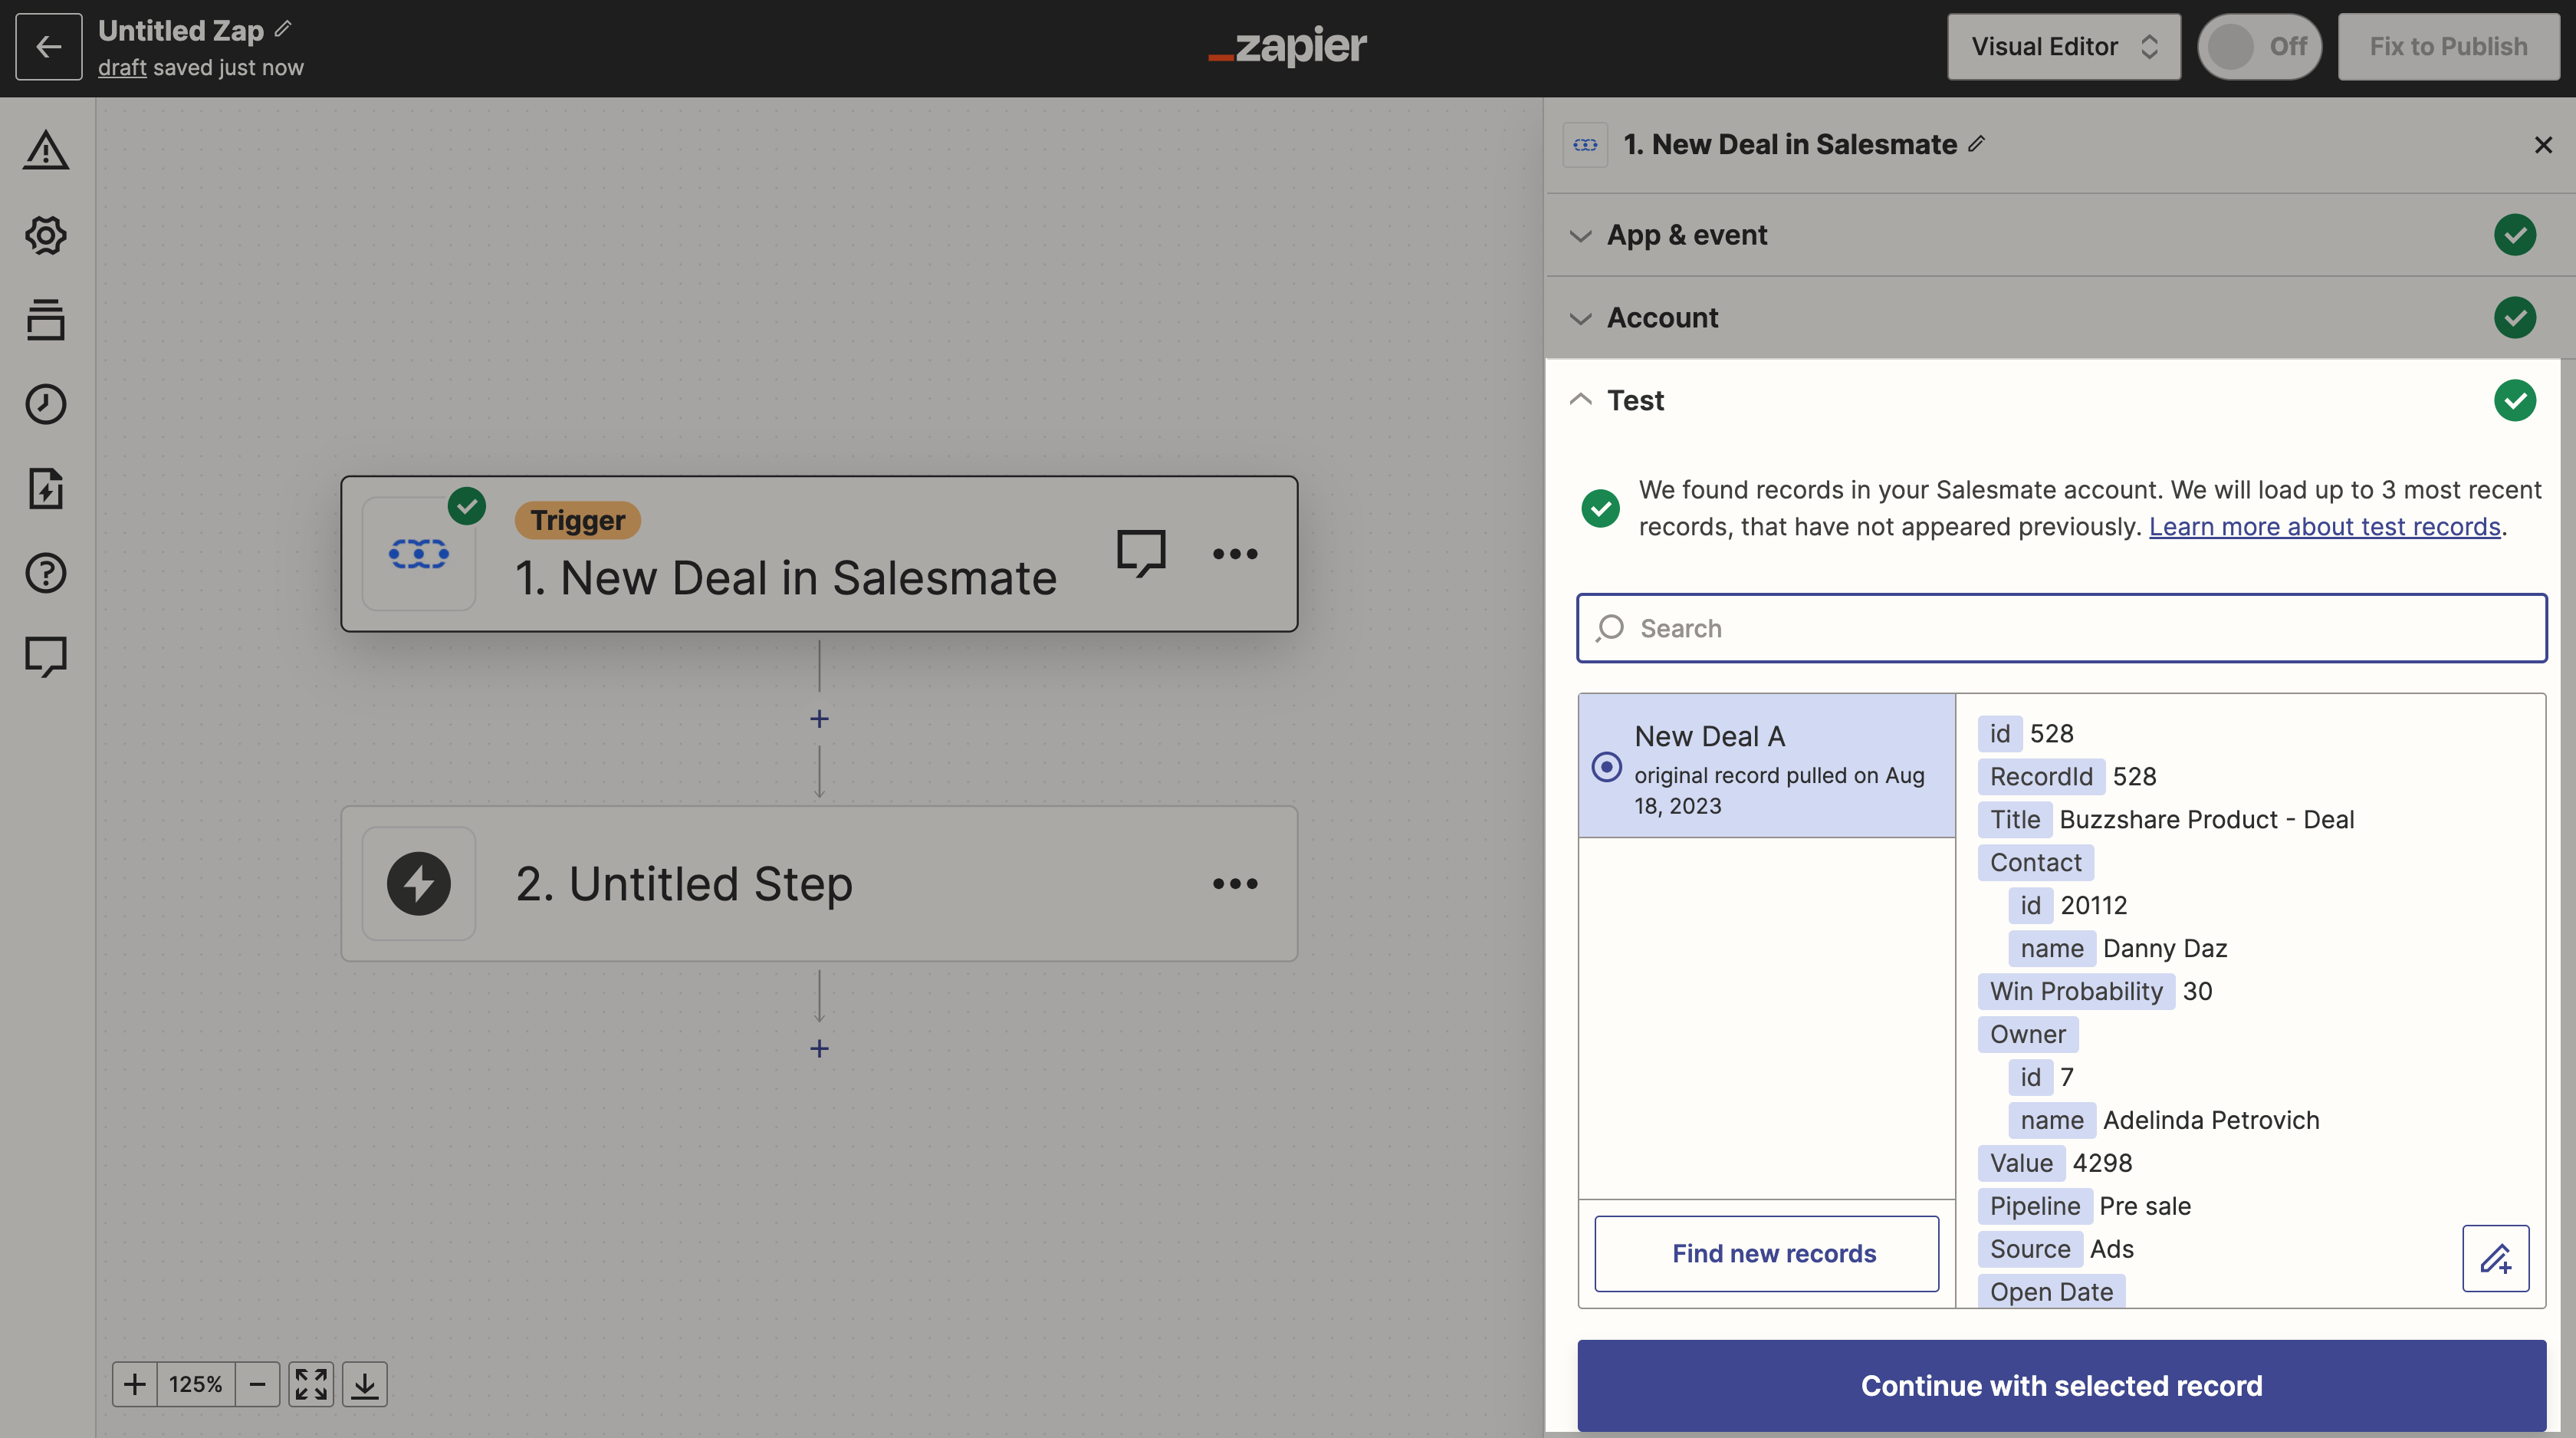Click the Source field label
The image size is (2576, 1438).
[x=2029, y=1249]
